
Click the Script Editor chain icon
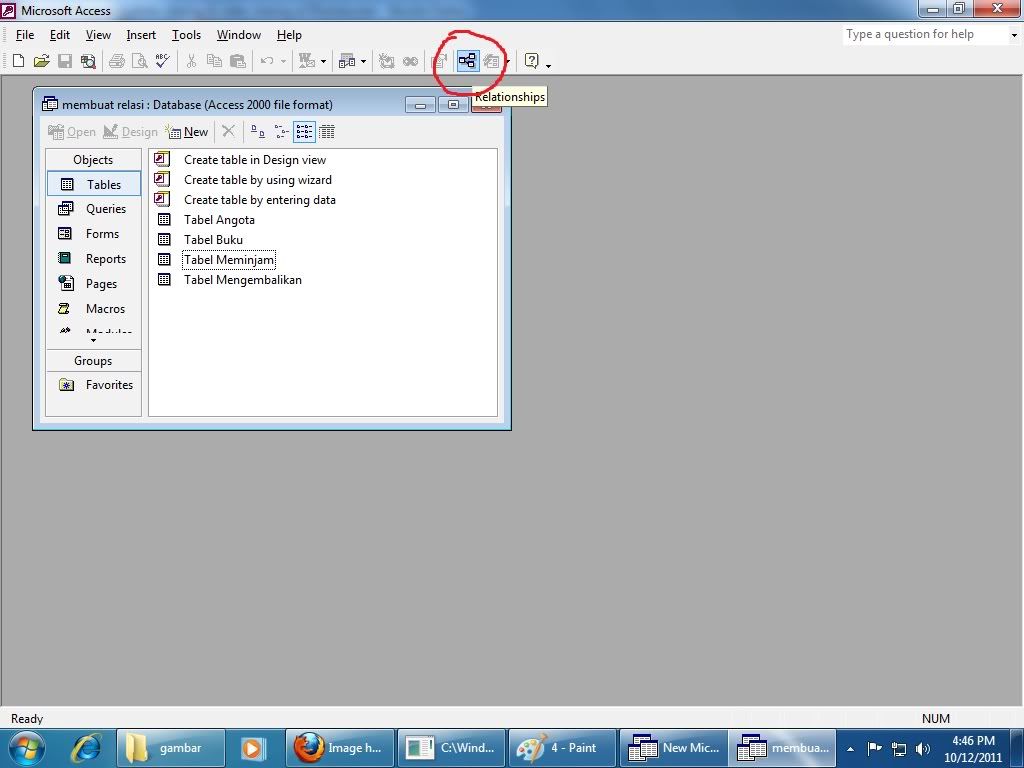click(x=410, y=61)
